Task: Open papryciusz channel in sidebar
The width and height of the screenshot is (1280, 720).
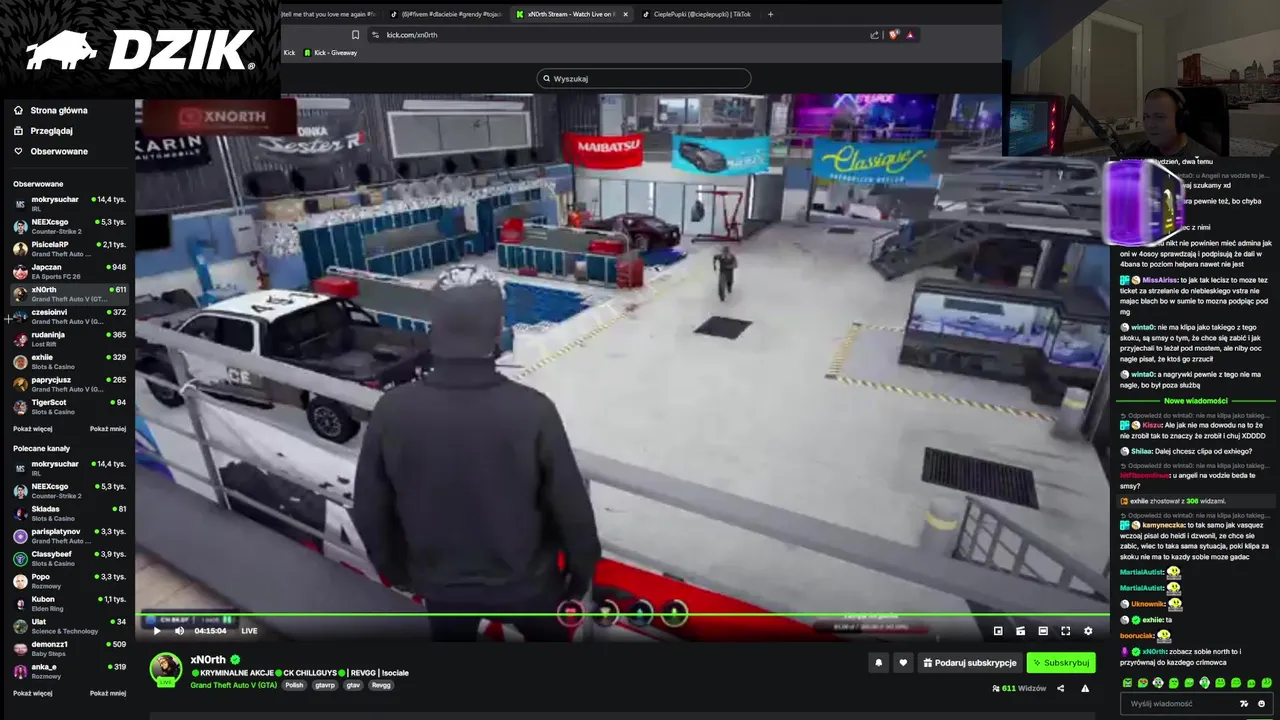Action: (69, 384)
